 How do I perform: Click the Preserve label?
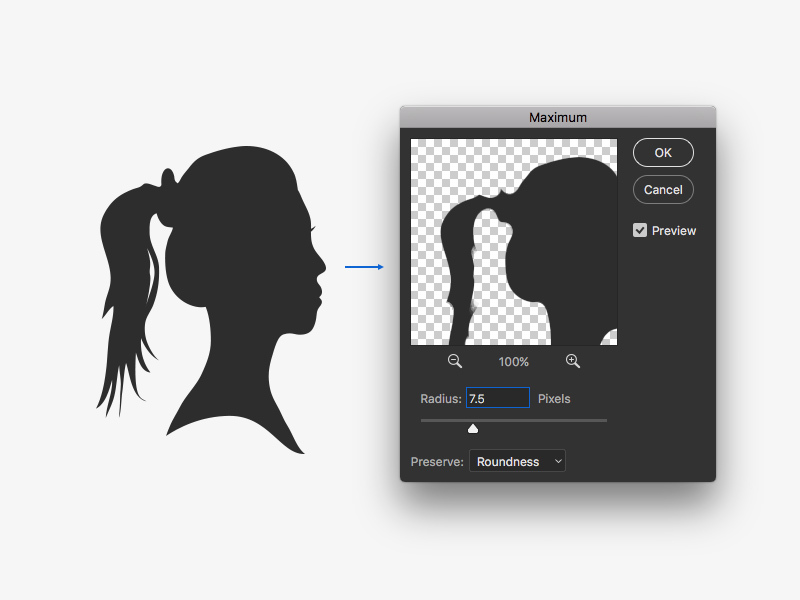[x=437, y=462]
